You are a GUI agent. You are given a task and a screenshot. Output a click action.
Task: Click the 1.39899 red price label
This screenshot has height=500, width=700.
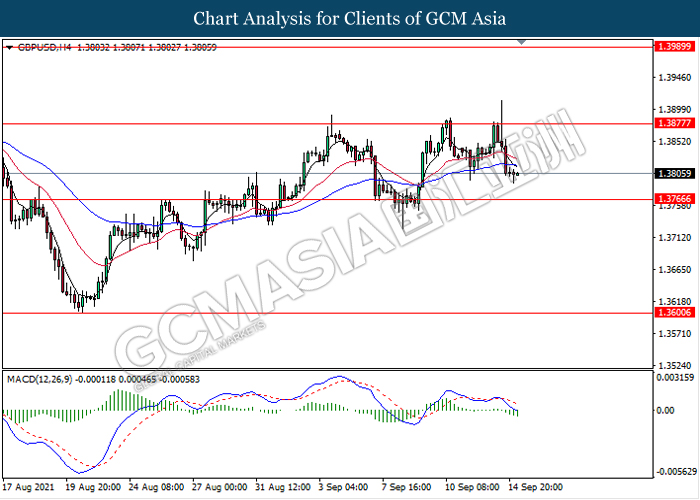tap(675, 46)
